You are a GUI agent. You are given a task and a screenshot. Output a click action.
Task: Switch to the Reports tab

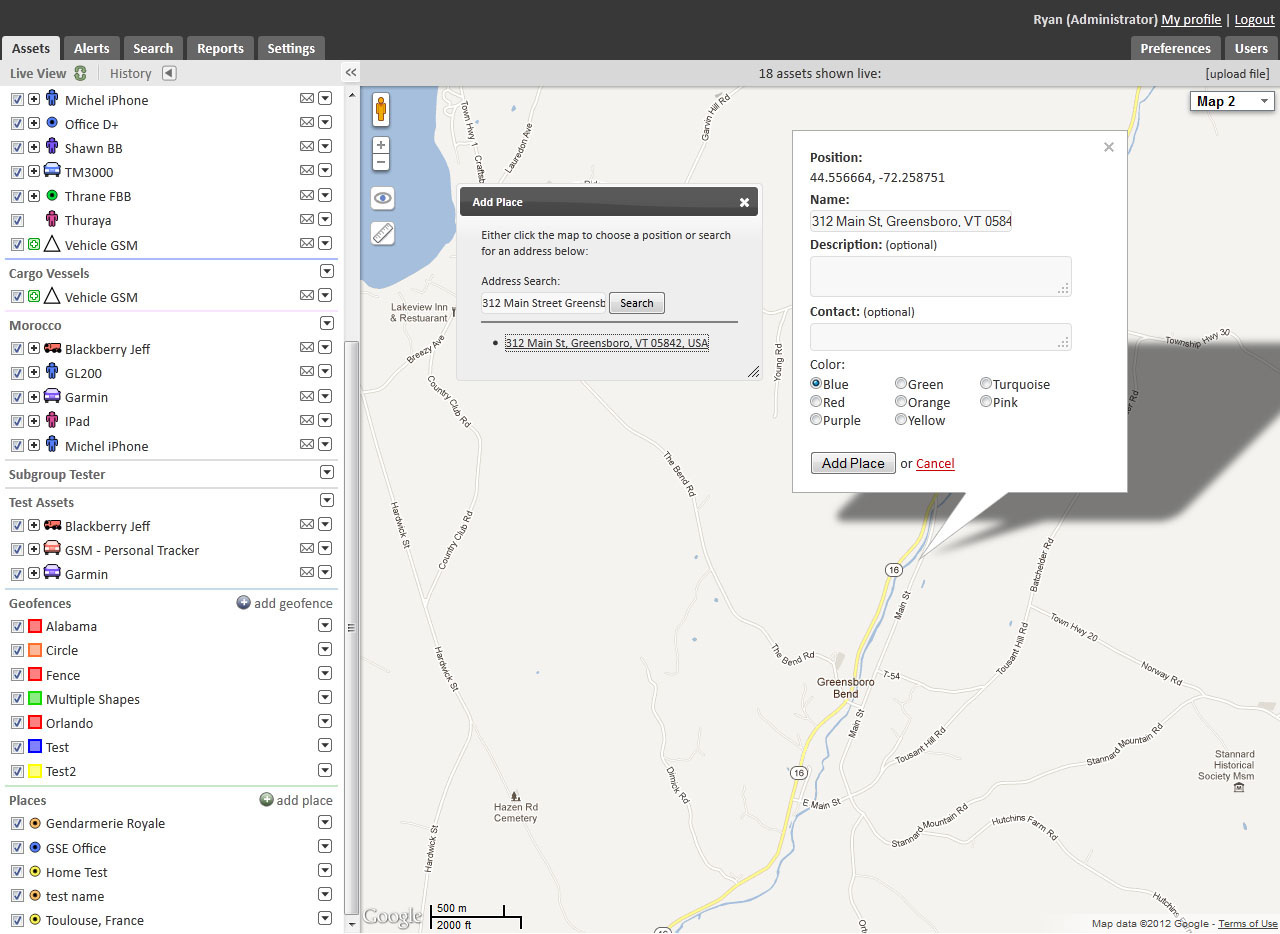click(x=220, y=47)
